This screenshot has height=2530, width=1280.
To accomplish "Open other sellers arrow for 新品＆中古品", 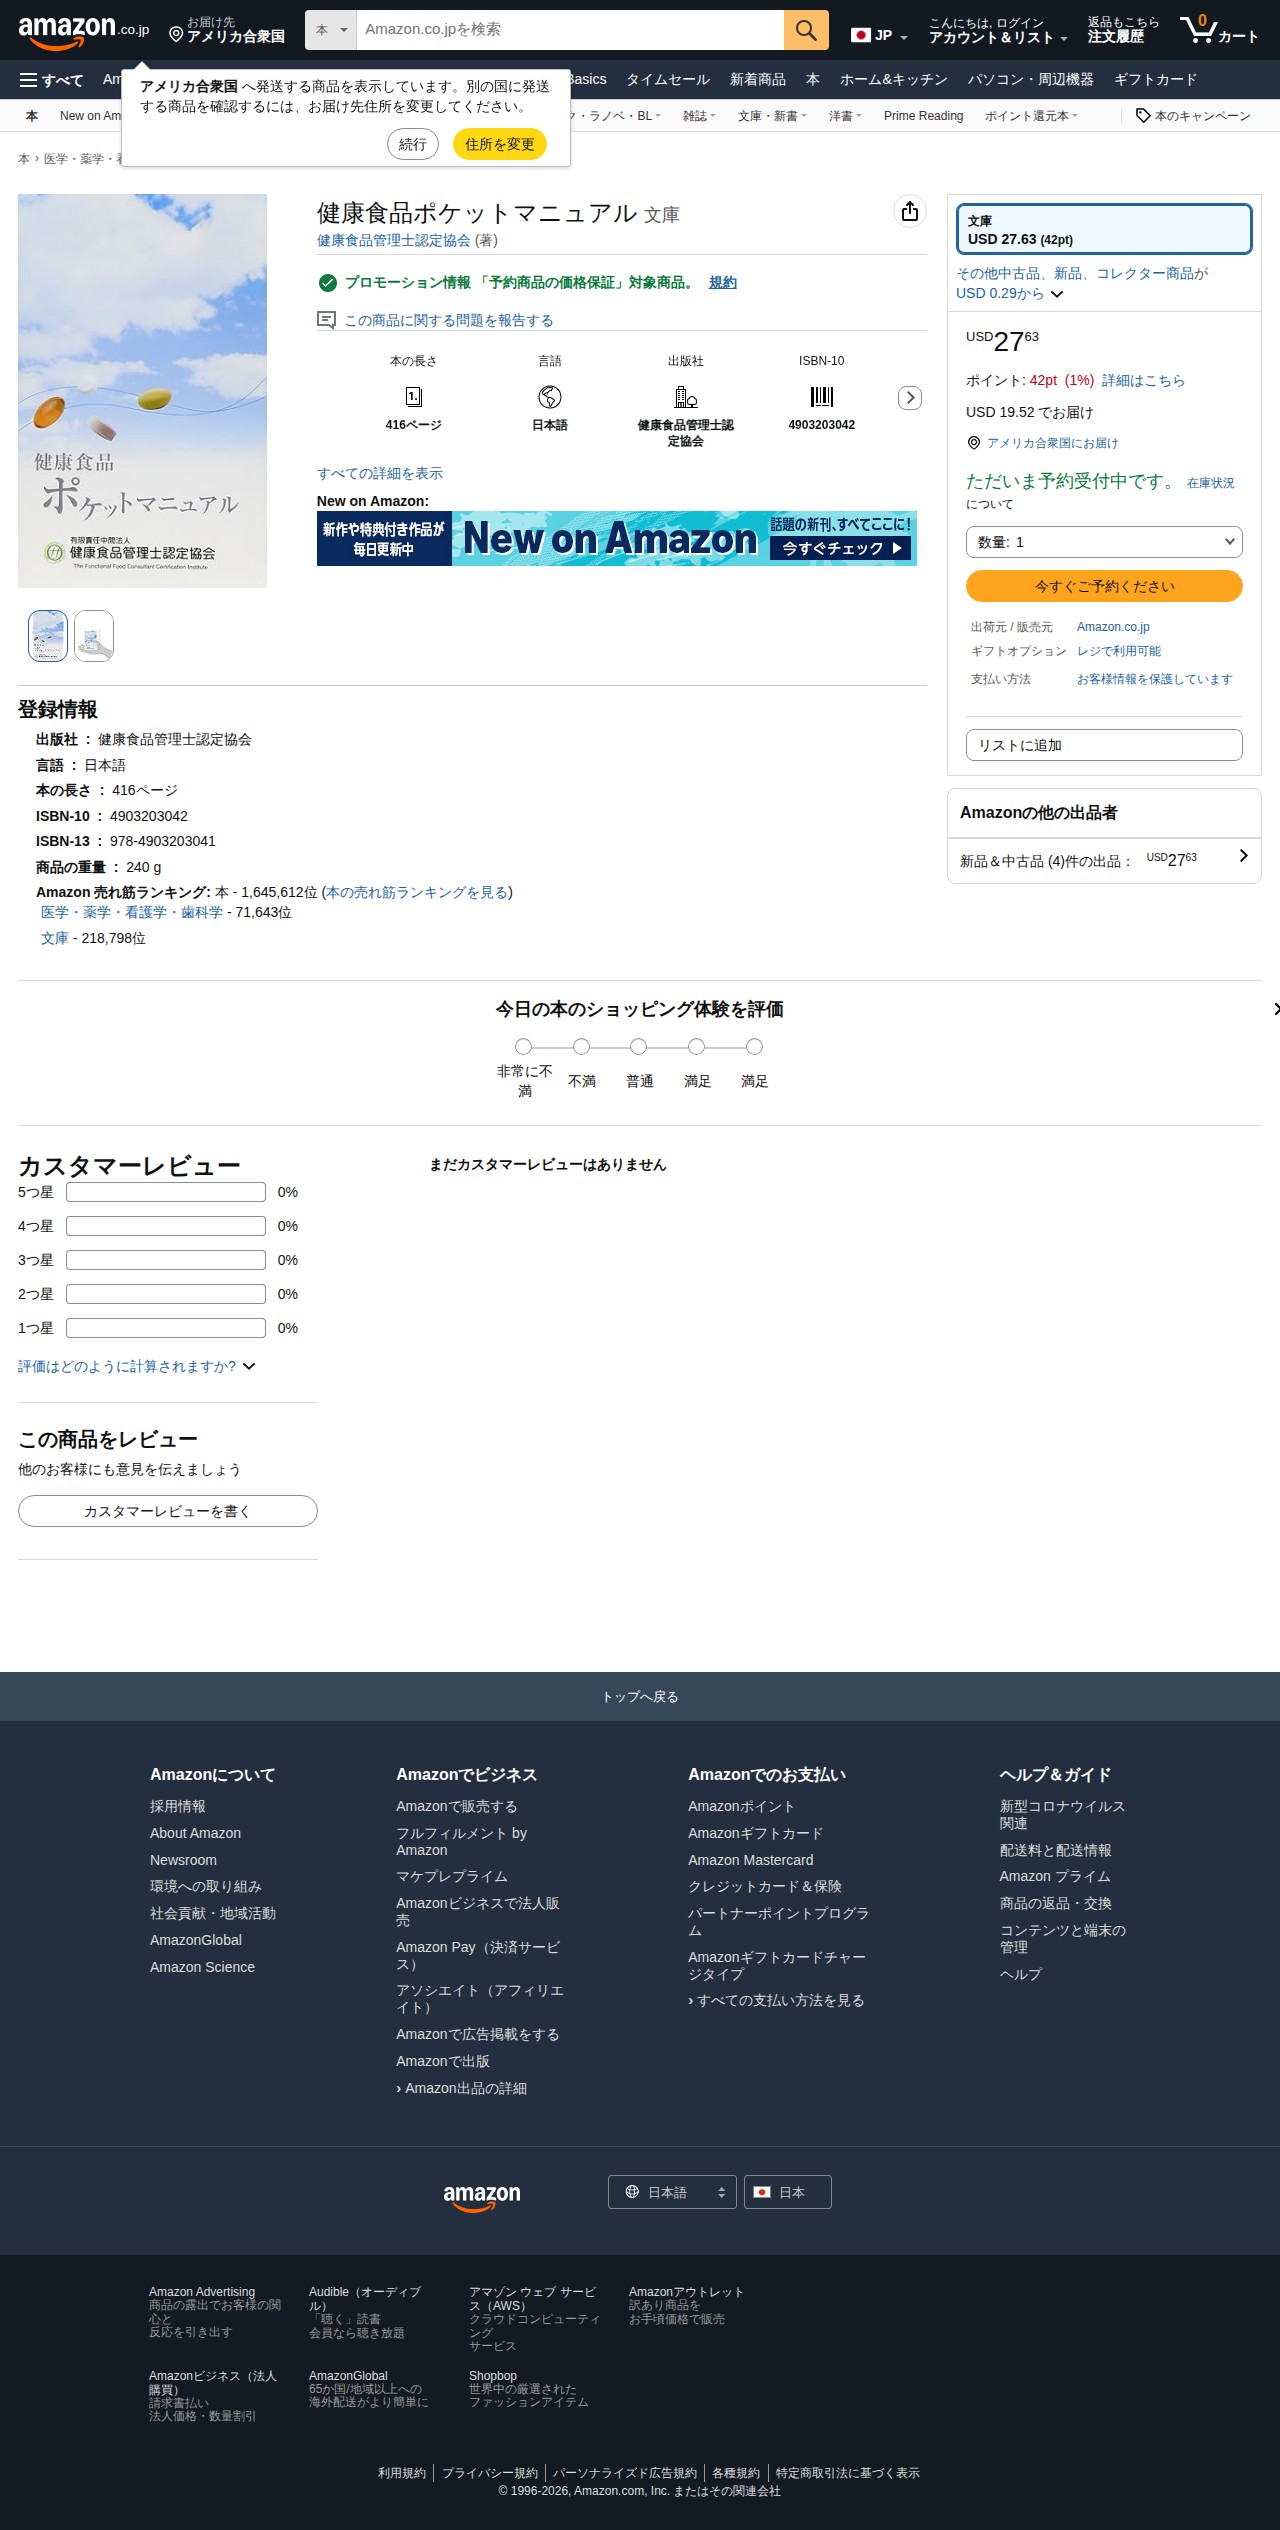I will point(1243,856).
